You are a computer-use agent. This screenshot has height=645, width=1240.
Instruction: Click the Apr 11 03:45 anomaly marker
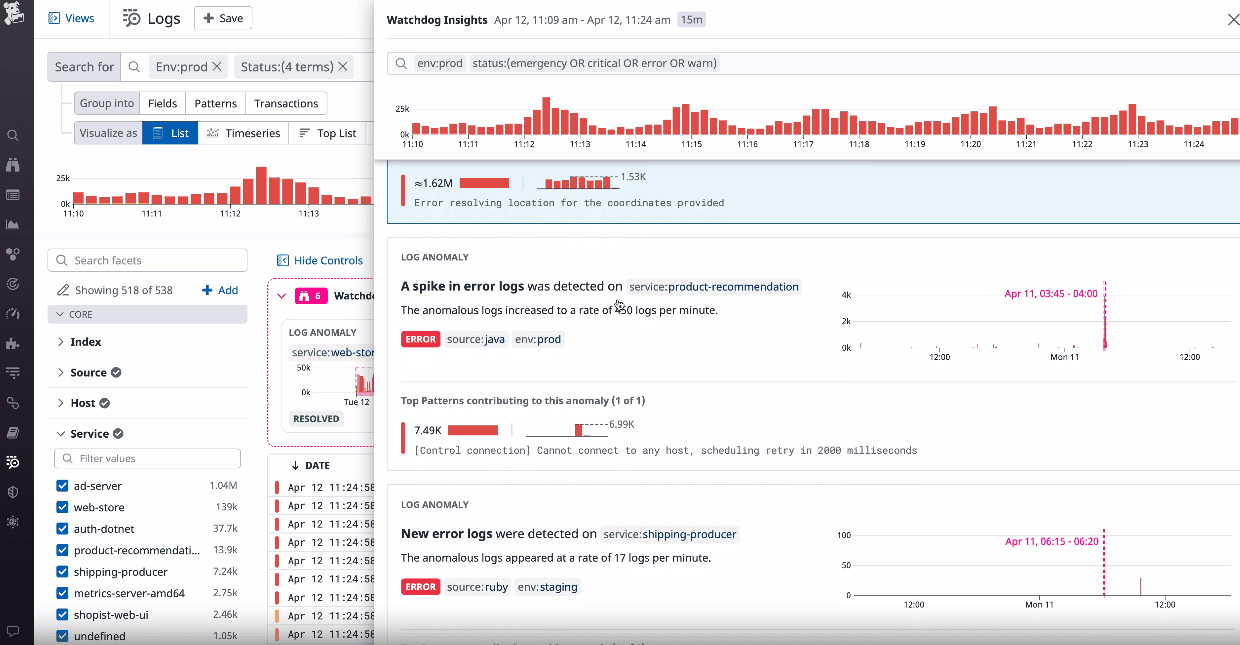point(1105,315)
